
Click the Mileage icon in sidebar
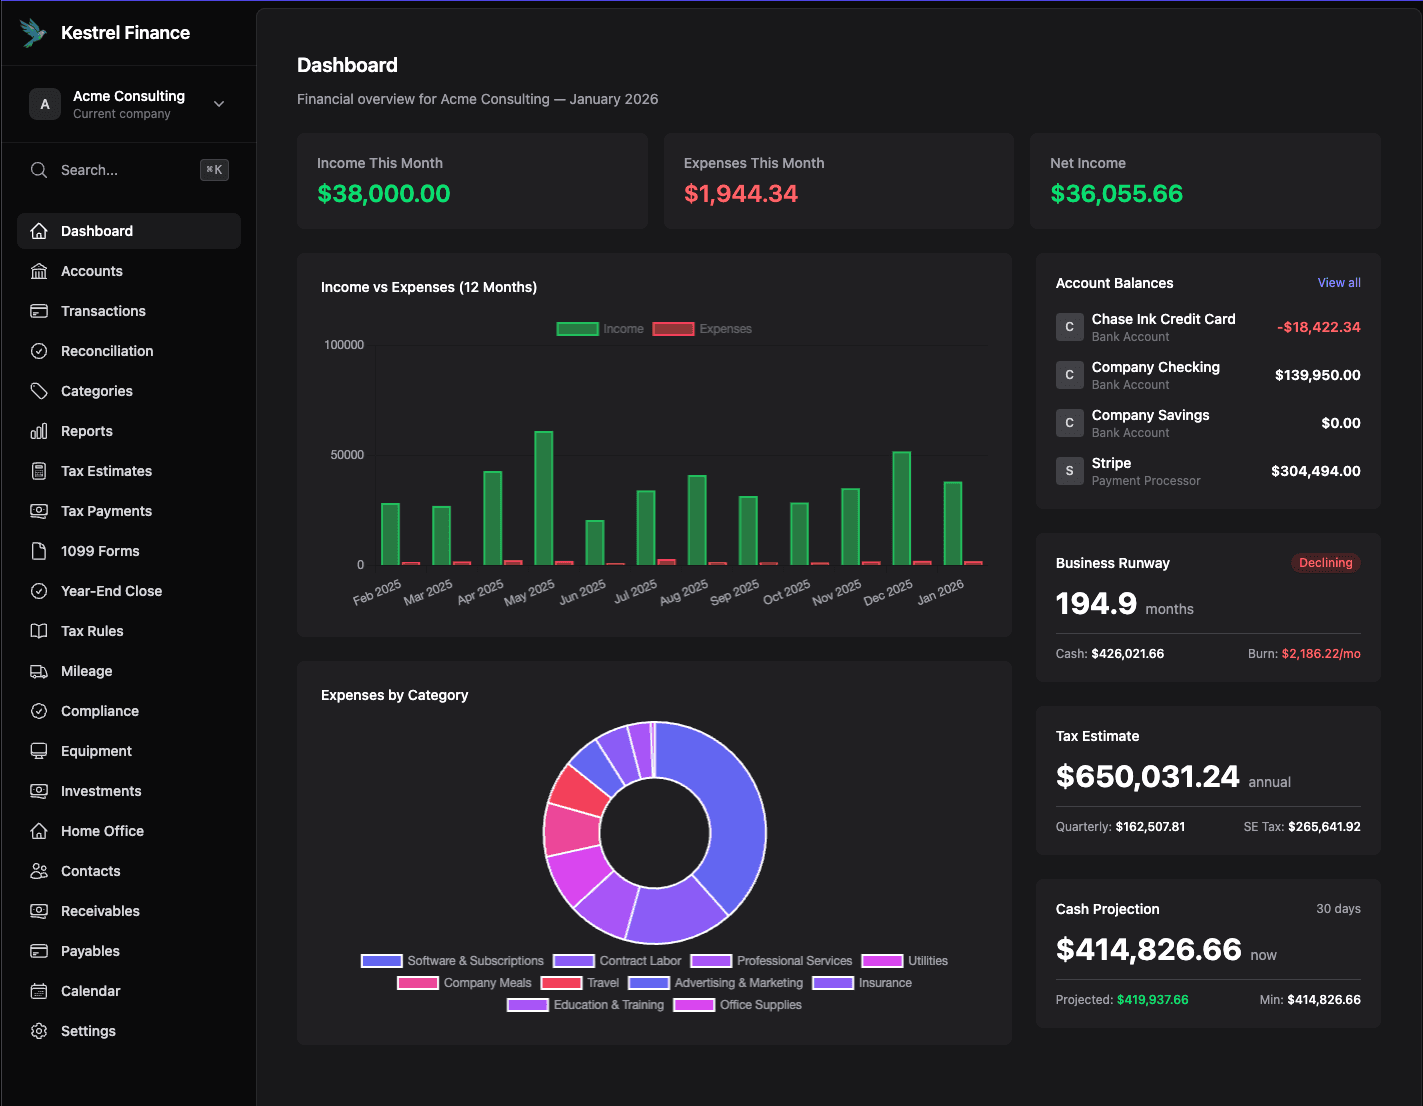coord(39,671)
